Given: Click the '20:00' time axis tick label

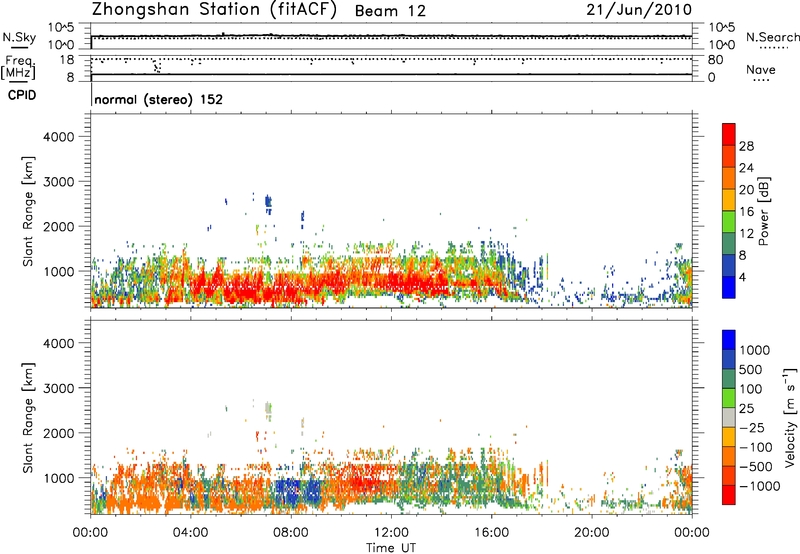Looking at the screenshot, I should coord(592,533).
